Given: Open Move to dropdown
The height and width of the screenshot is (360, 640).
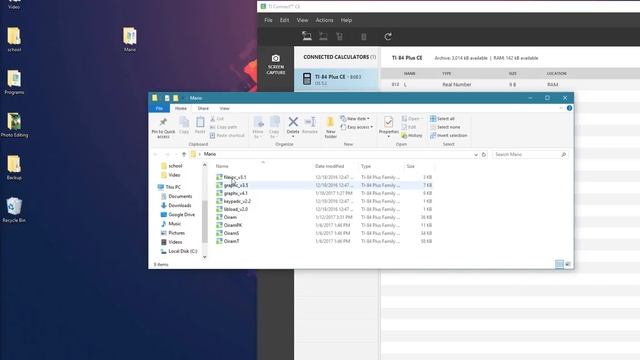Looking at the screenshot, I should click(x=258, y=127).
